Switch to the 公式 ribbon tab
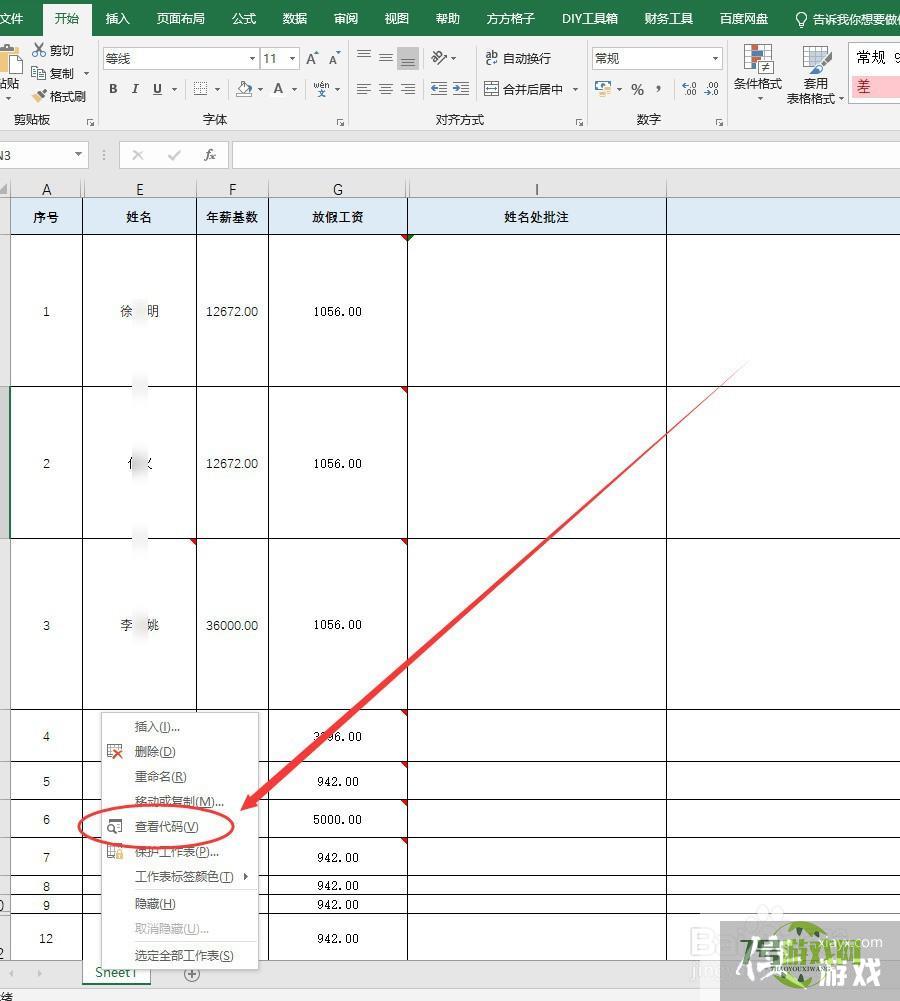 244,19
